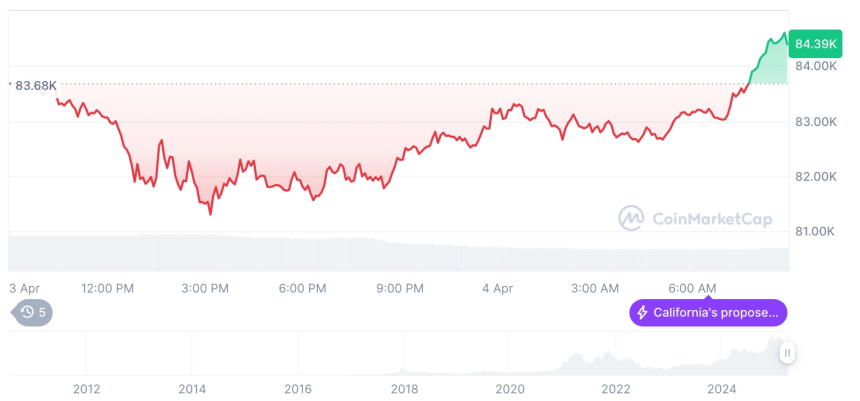Click the 83.68K opening price label

pyautogui.click(x=36, y=85)
